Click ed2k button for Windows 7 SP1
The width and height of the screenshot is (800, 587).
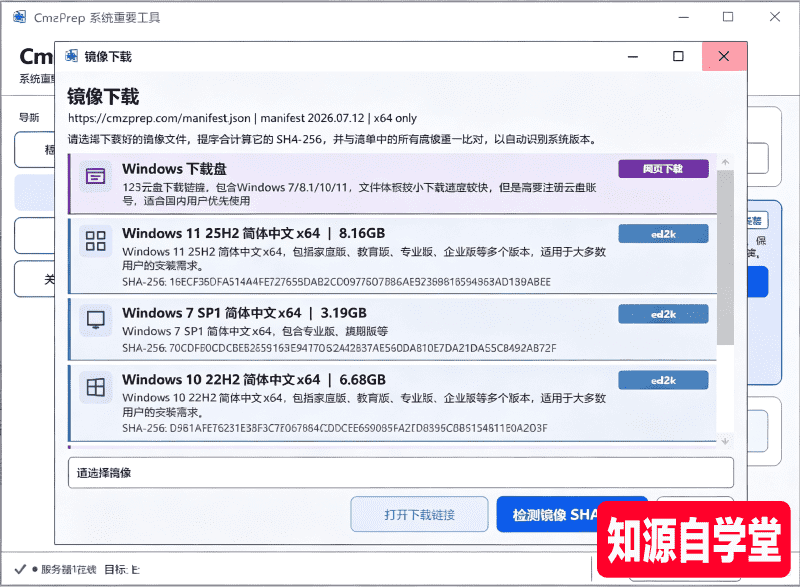tap(663, 314)
